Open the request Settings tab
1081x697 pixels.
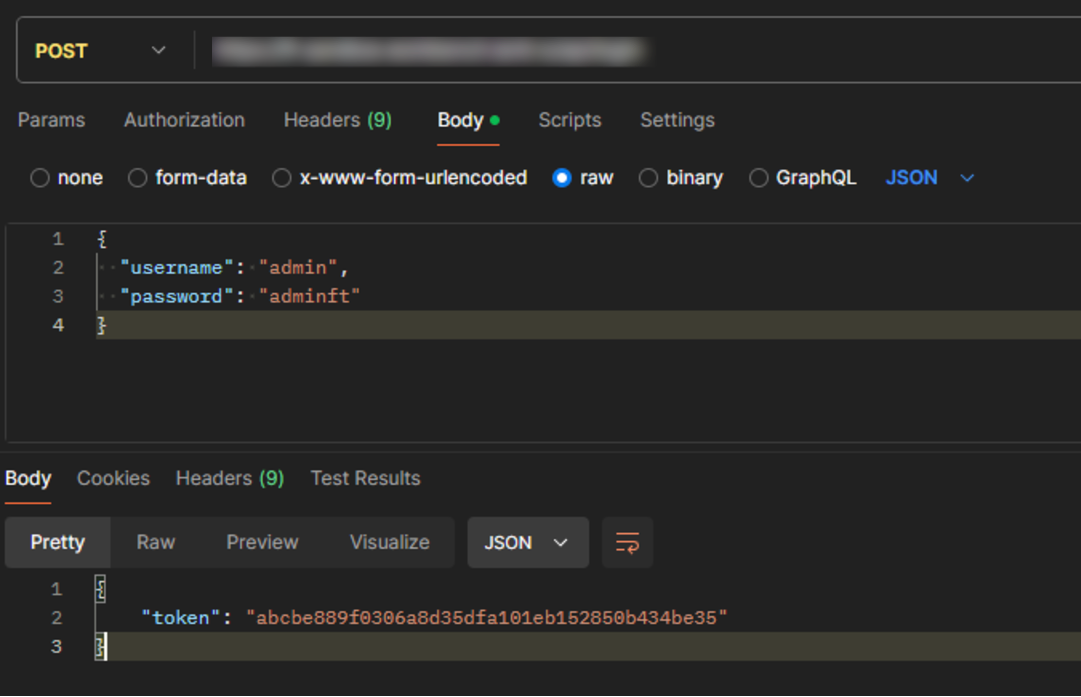pyautogui.click(x=677, y=120)
